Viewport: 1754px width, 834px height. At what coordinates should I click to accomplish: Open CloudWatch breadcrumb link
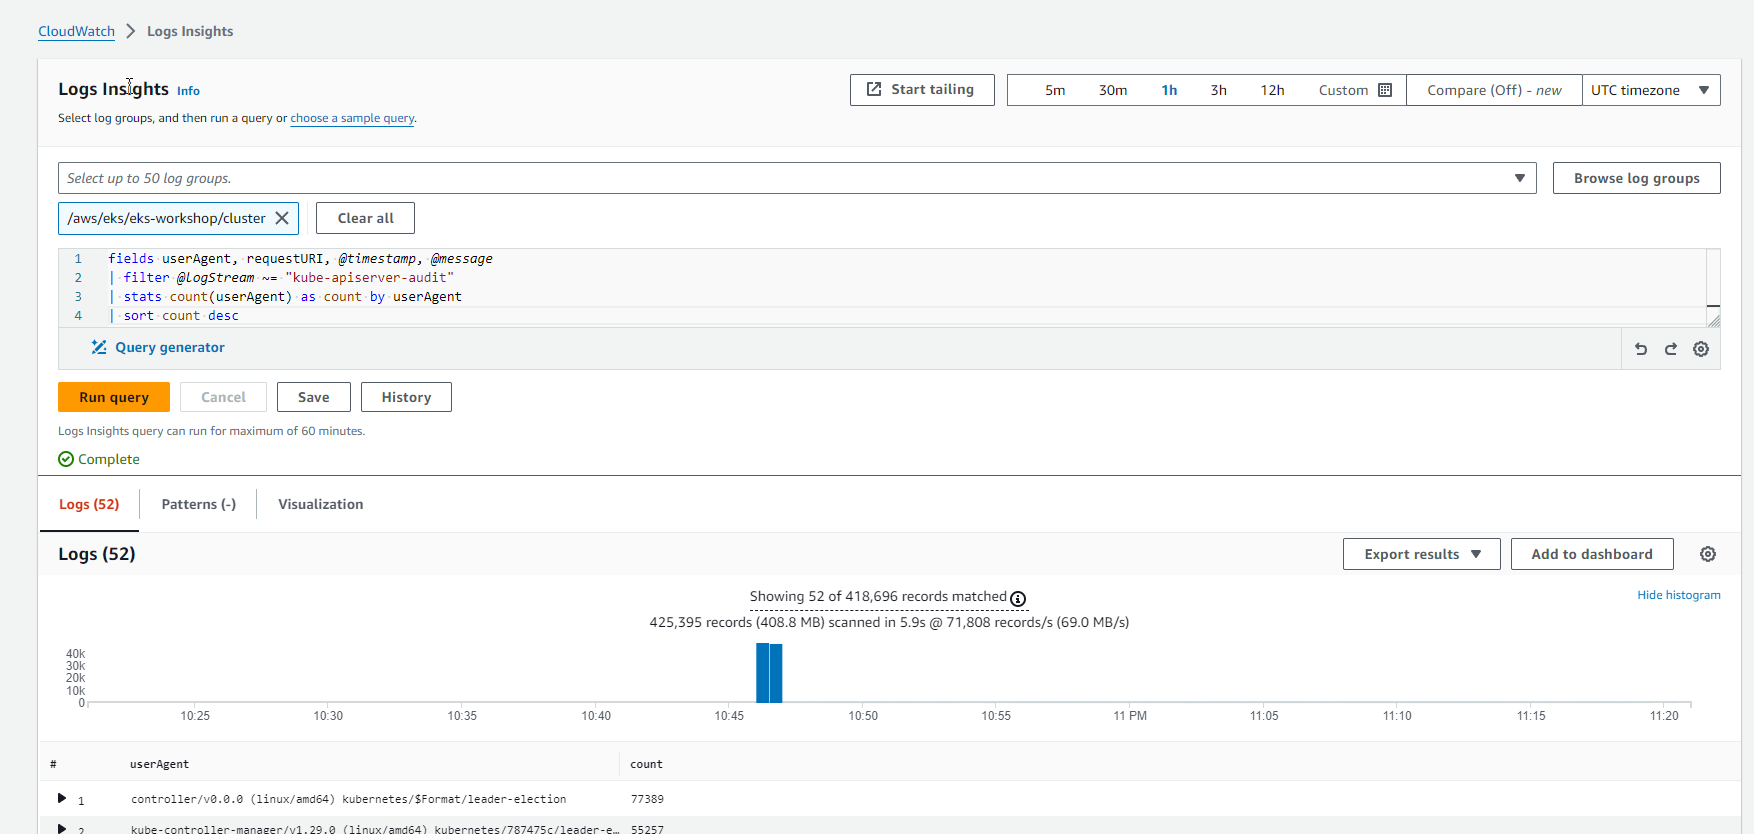coord(76,31)
